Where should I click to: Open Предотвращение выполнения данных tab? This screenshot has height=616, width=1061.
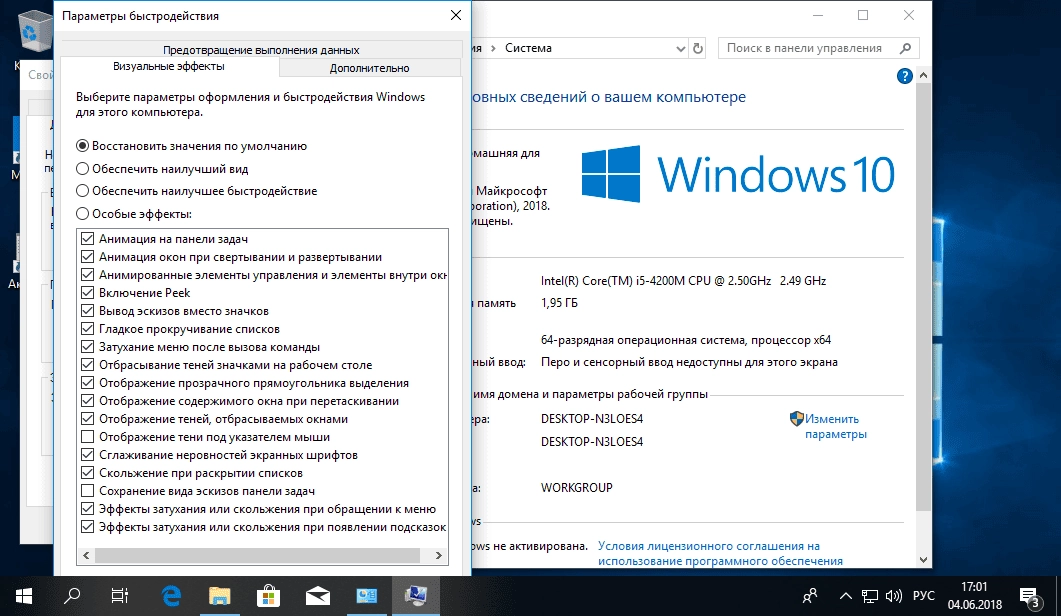[261, 49]
